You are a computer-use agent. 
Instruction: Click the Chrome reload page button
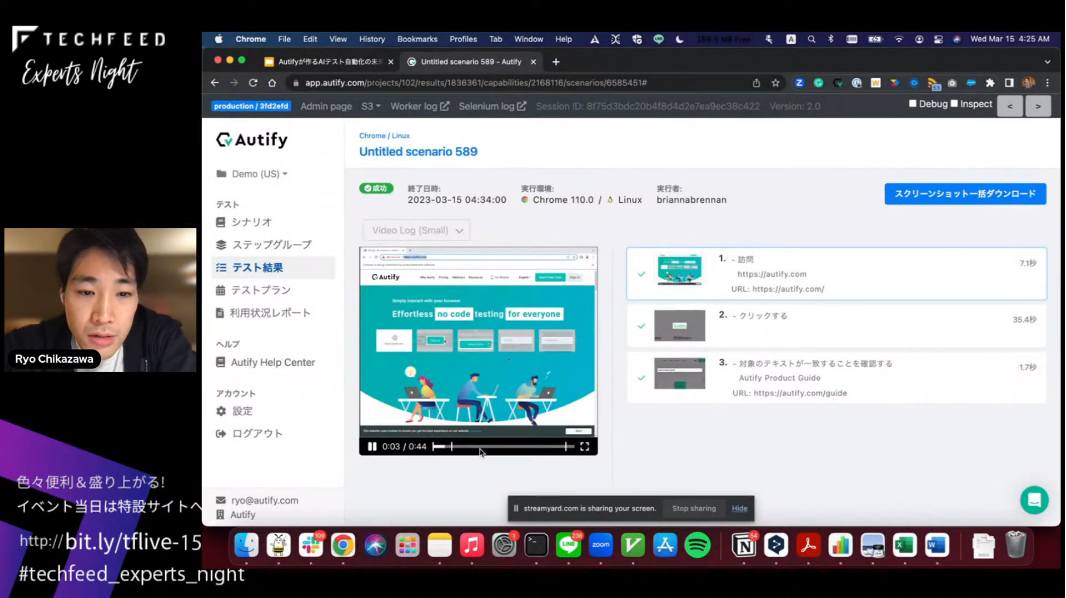[253, 83]
